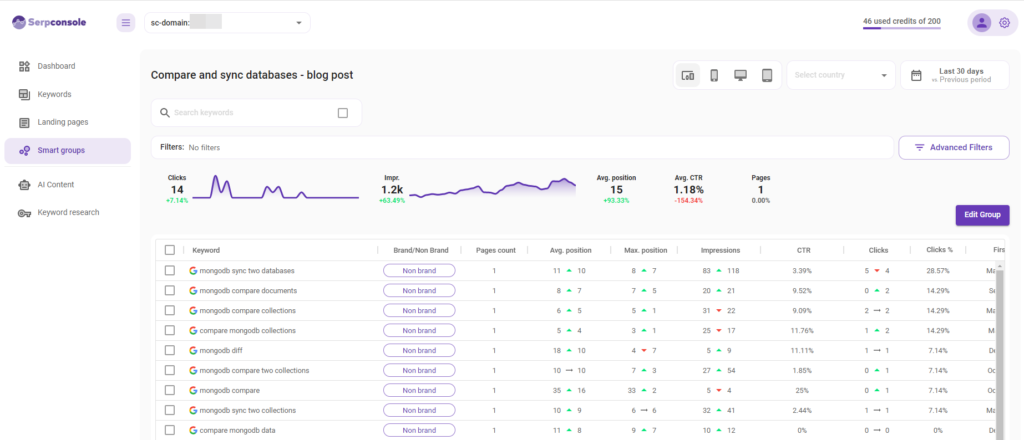Click the Avg. position summary value 15
This screenshot has height=440, width=1024.
coord(616,189)
